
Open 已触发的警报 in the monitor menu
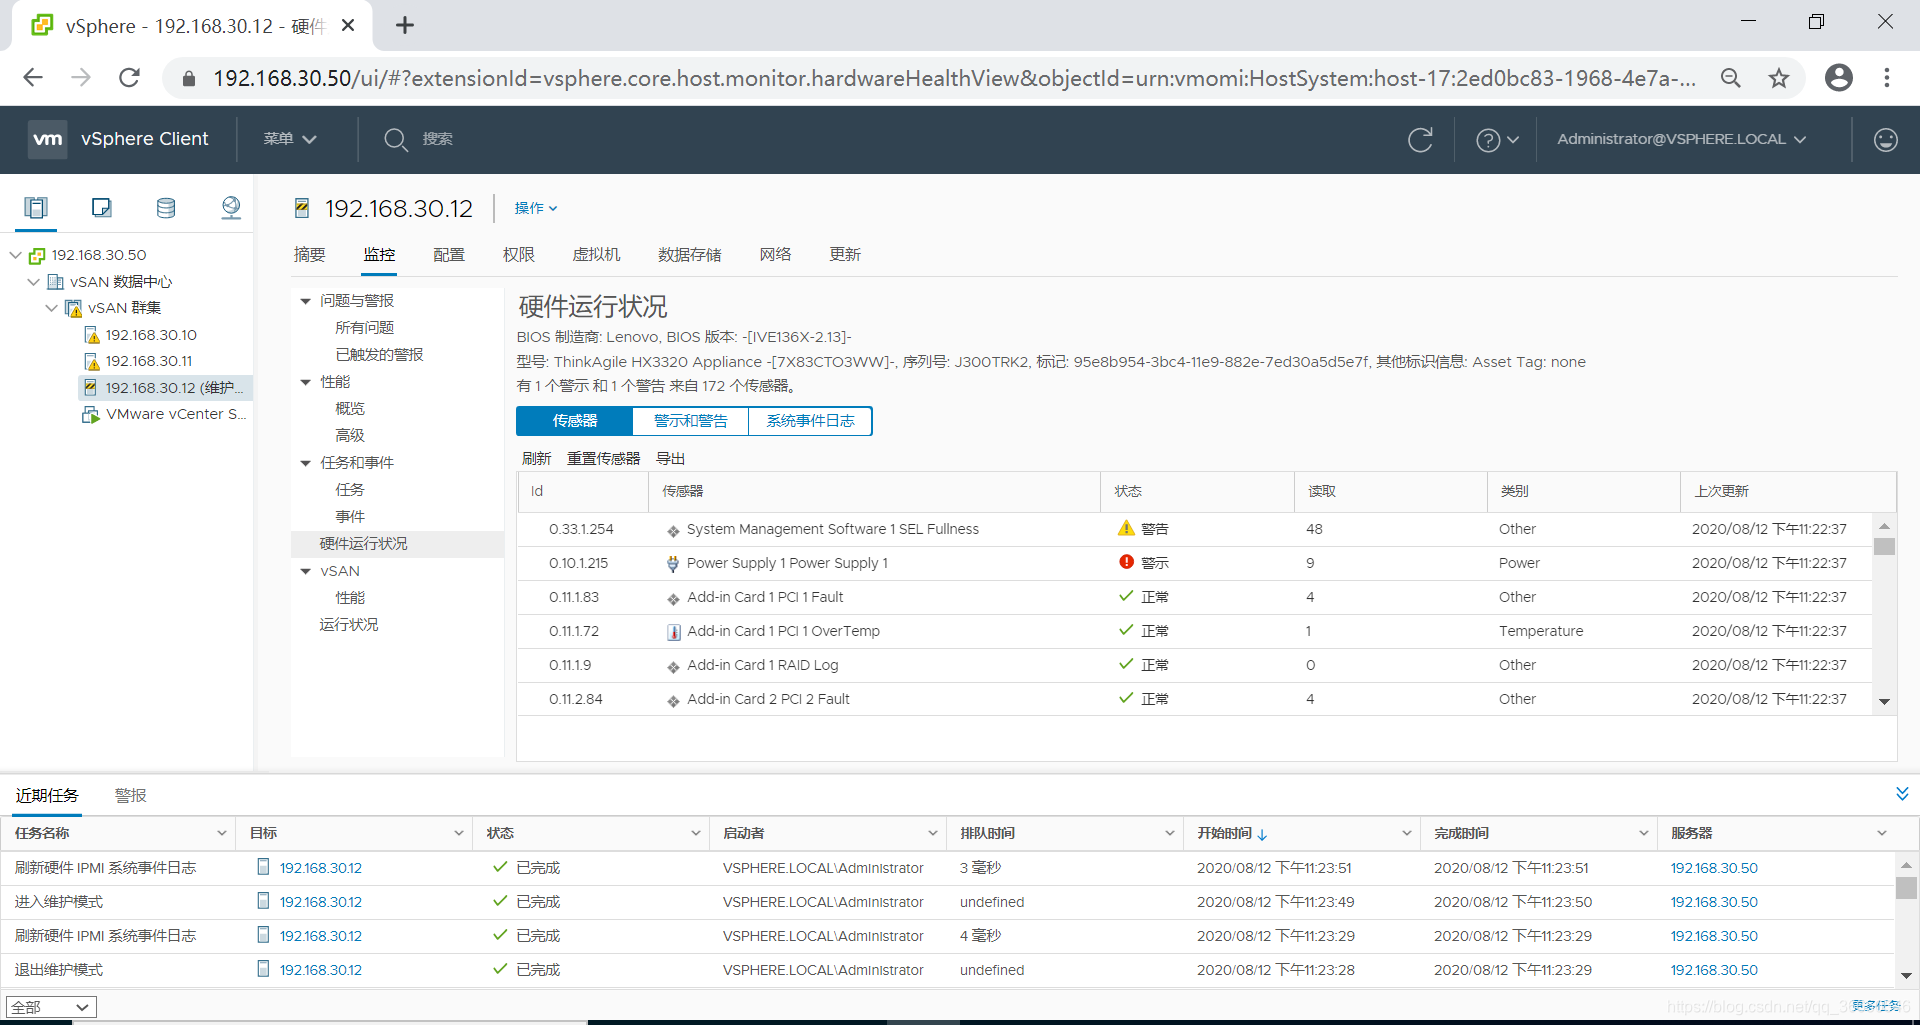click(380, 355)
